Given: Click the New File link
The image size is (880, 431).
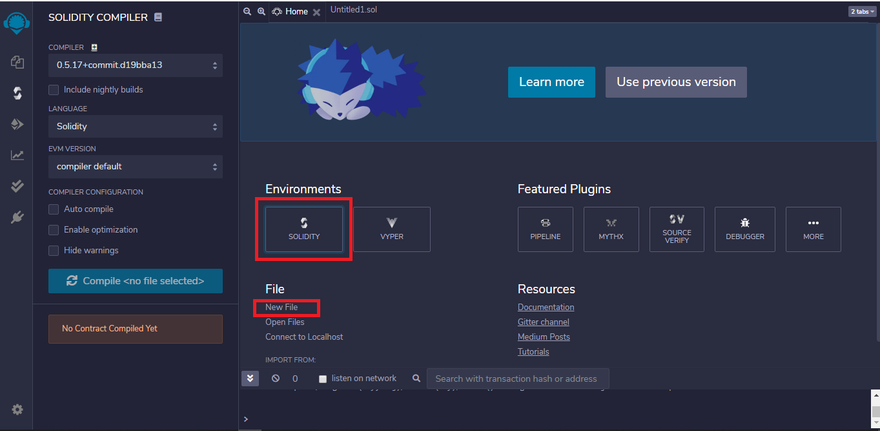Looking at the screenshot, I should (281, 307).
